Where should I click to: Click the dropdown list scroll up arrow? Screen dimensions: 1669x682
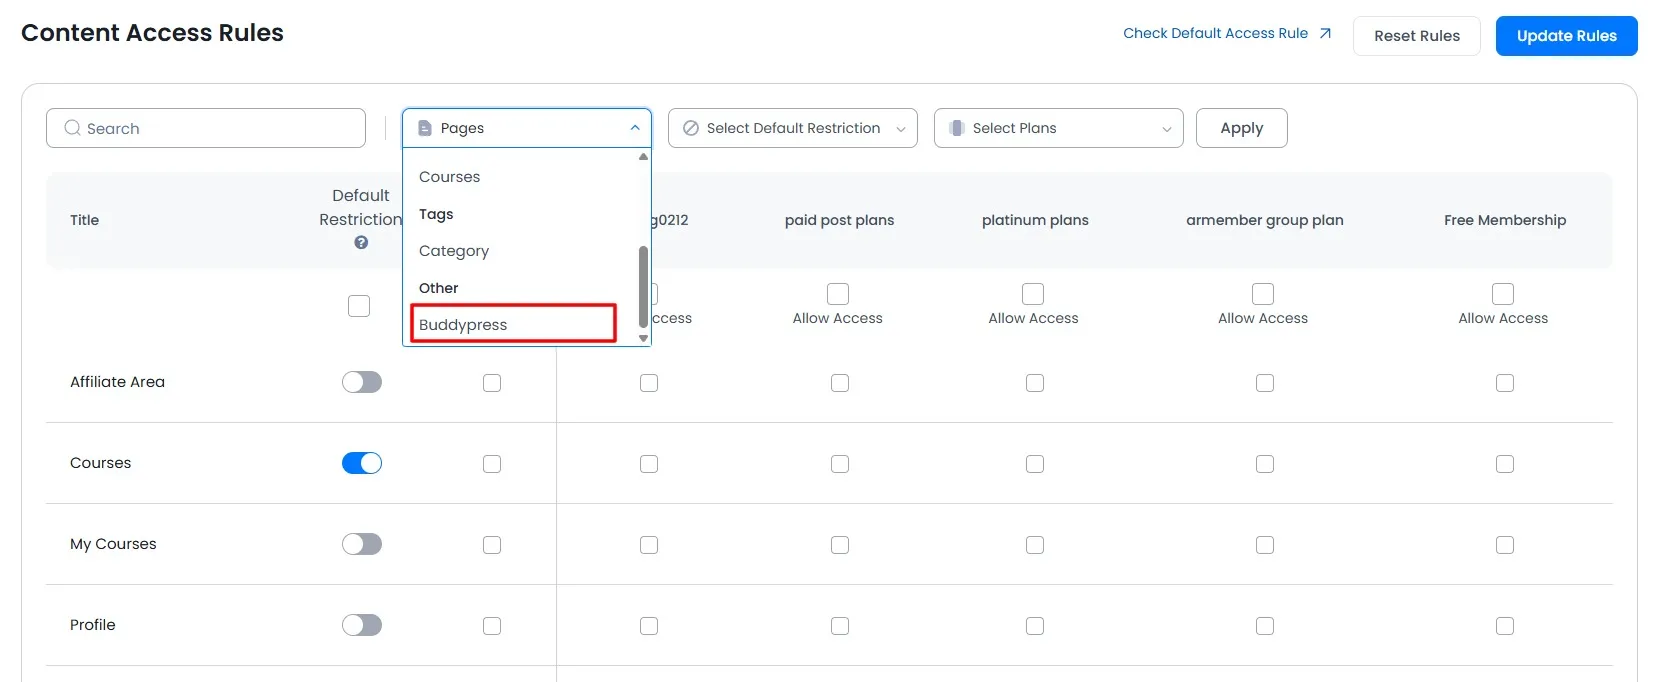click(x=643, y=157)
